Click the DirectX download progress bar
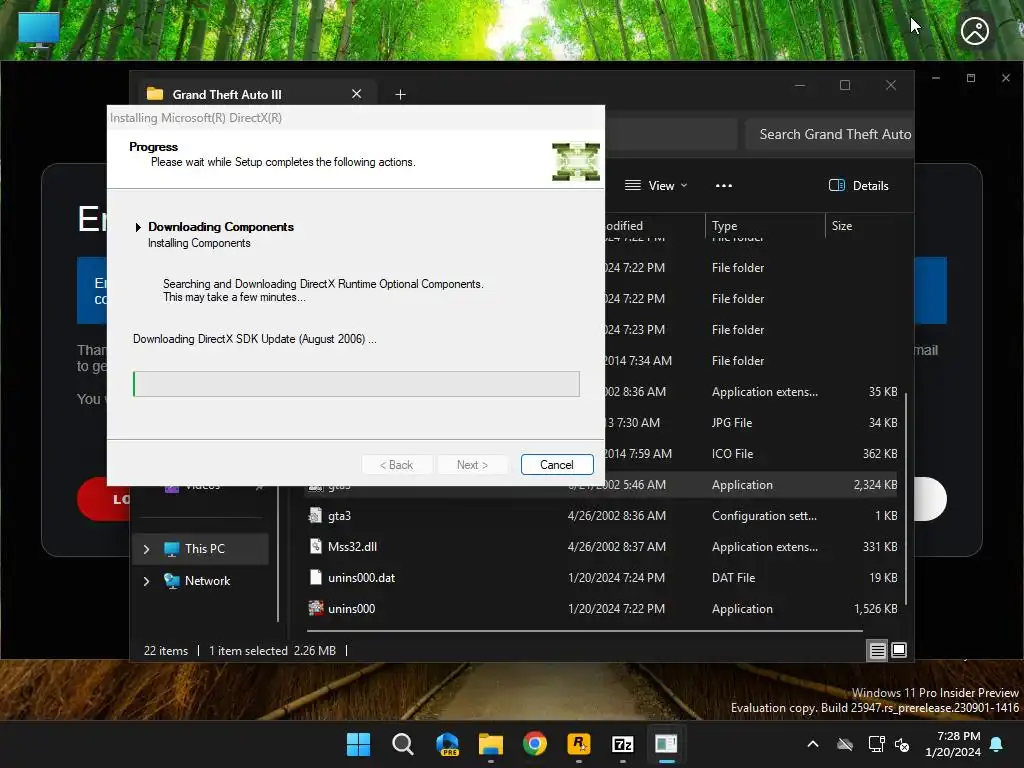 [x=356, y=384]
